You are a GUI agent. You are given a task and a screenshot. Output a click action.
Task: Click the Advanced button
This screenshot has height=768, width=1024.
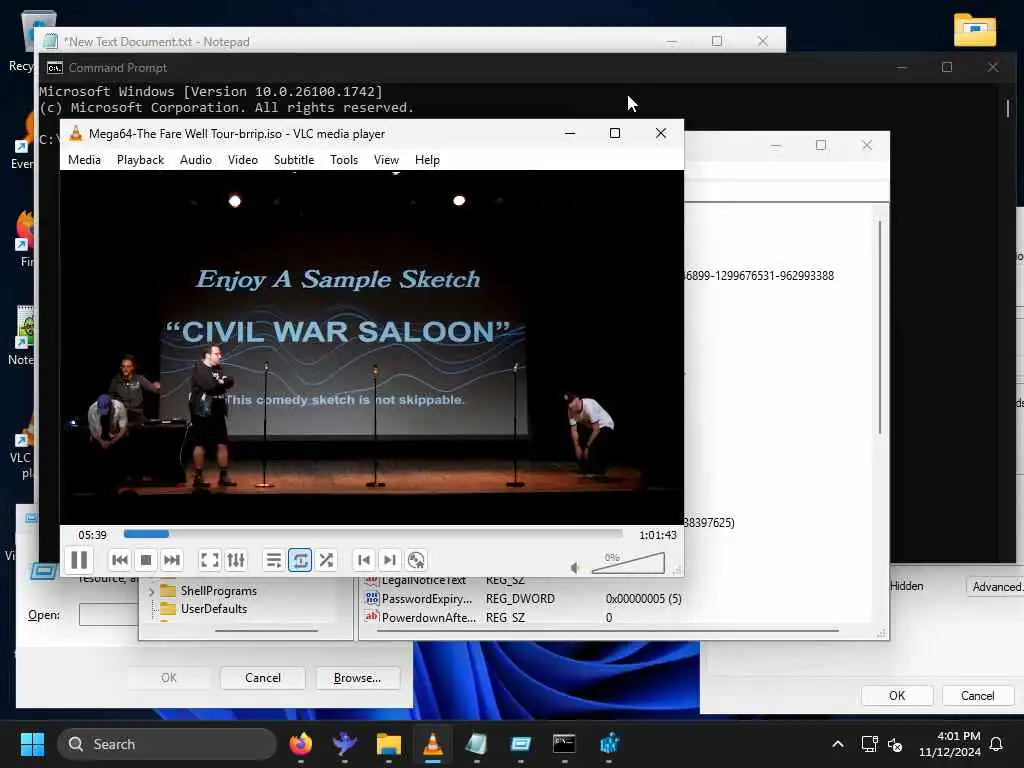point(995,586)
